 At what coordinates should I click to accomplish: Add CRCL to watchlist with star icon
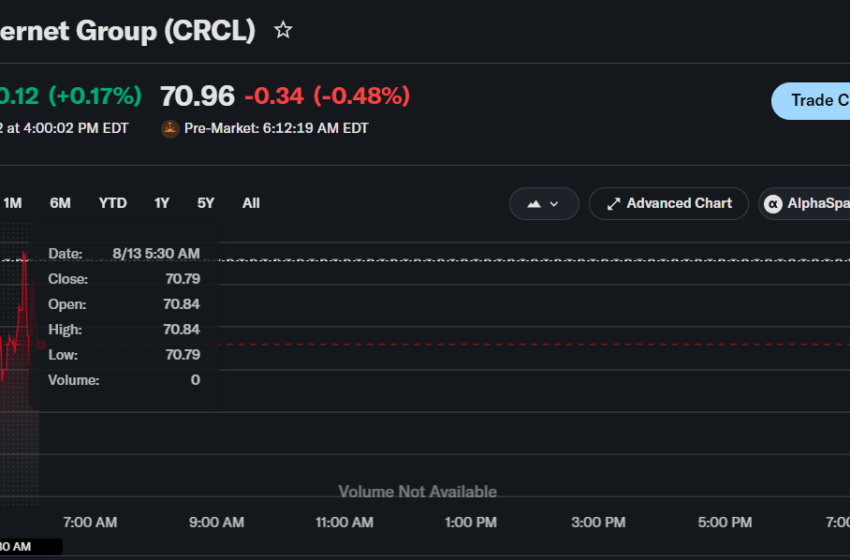[283, 30]
